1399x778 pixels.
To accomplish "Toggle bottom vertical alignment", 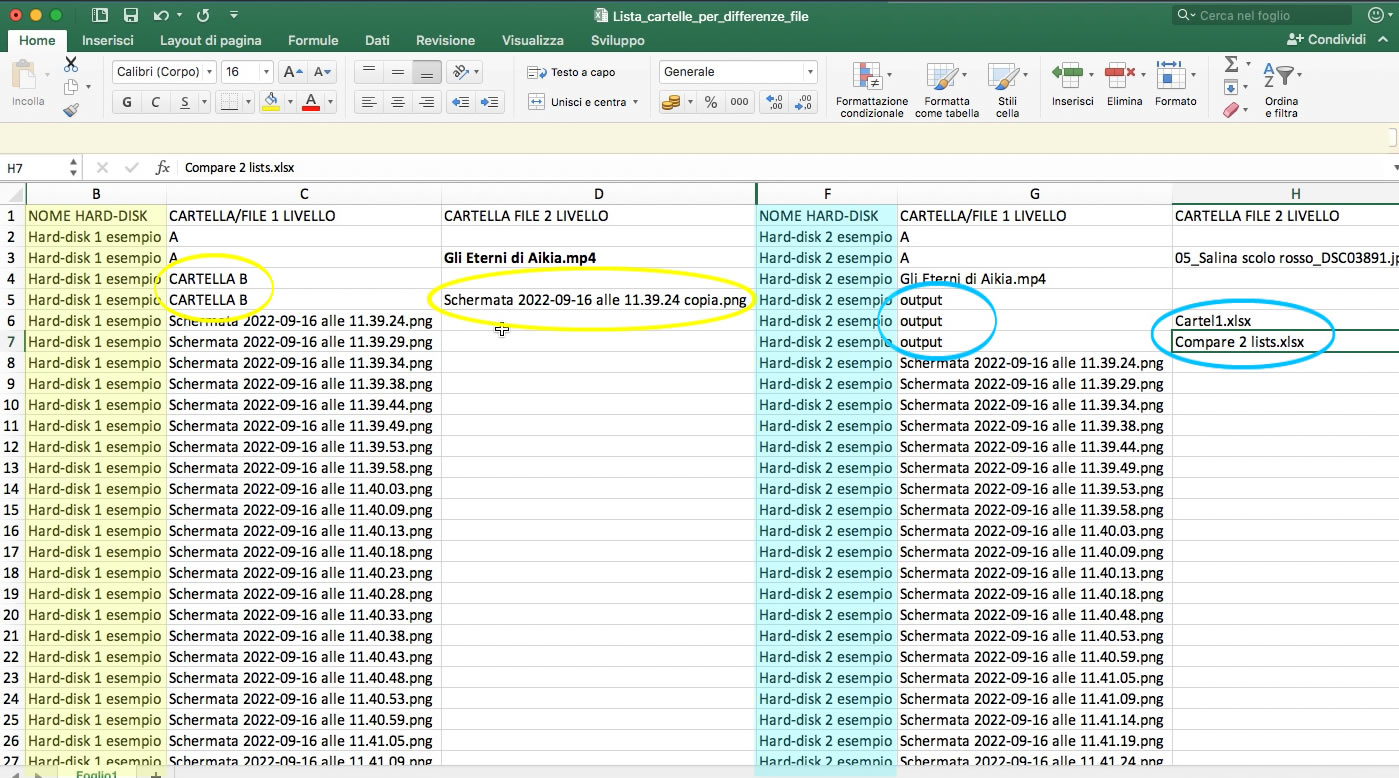I will [x=427, y=72].
